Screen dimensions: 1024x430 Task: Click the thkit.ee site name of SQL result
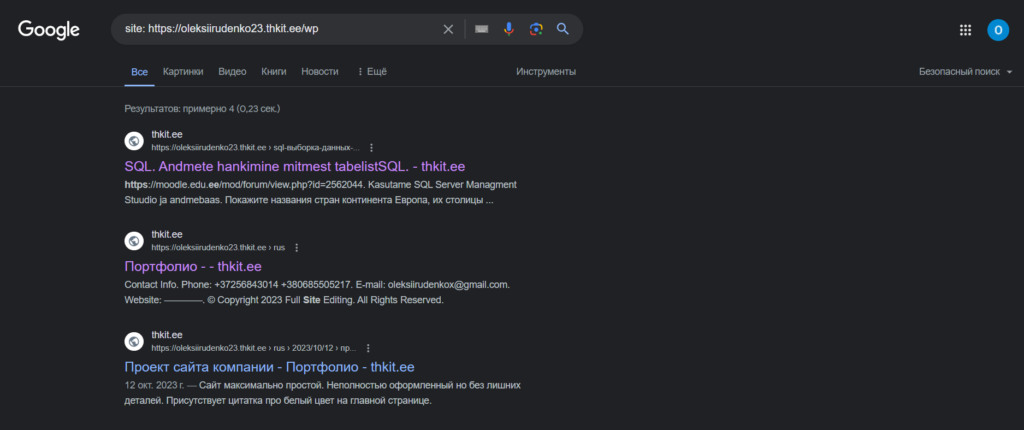pyautogui.click(x=167, y=134)
